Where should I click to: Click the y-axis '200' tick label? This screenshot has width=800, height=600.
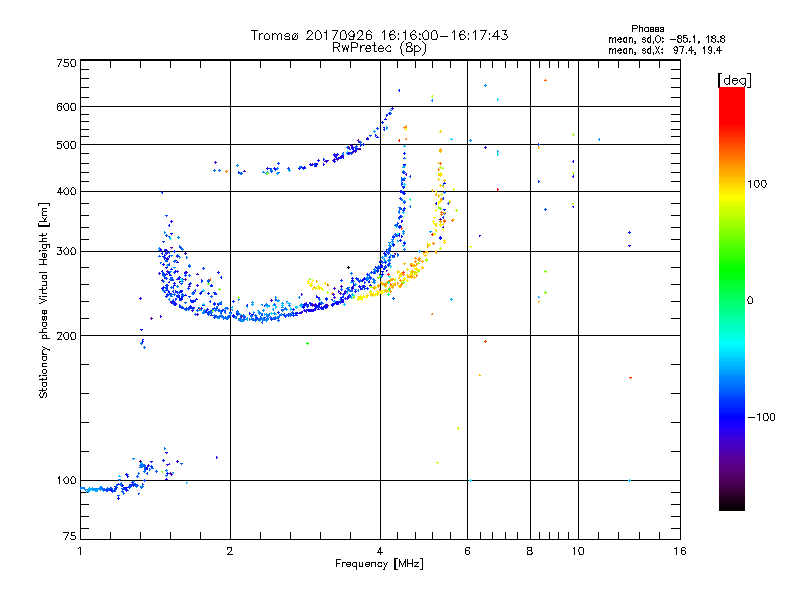[66, 336]
